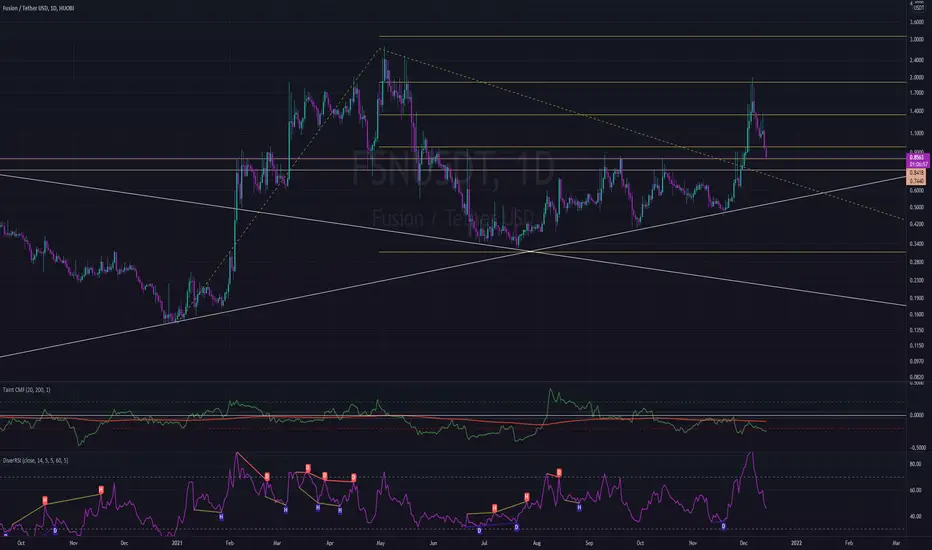Image resolution: width=932 pixels, height=550 pixels.
Task: Click the 60.00 level on RSI scale
Action: click(x=916, y=491)
